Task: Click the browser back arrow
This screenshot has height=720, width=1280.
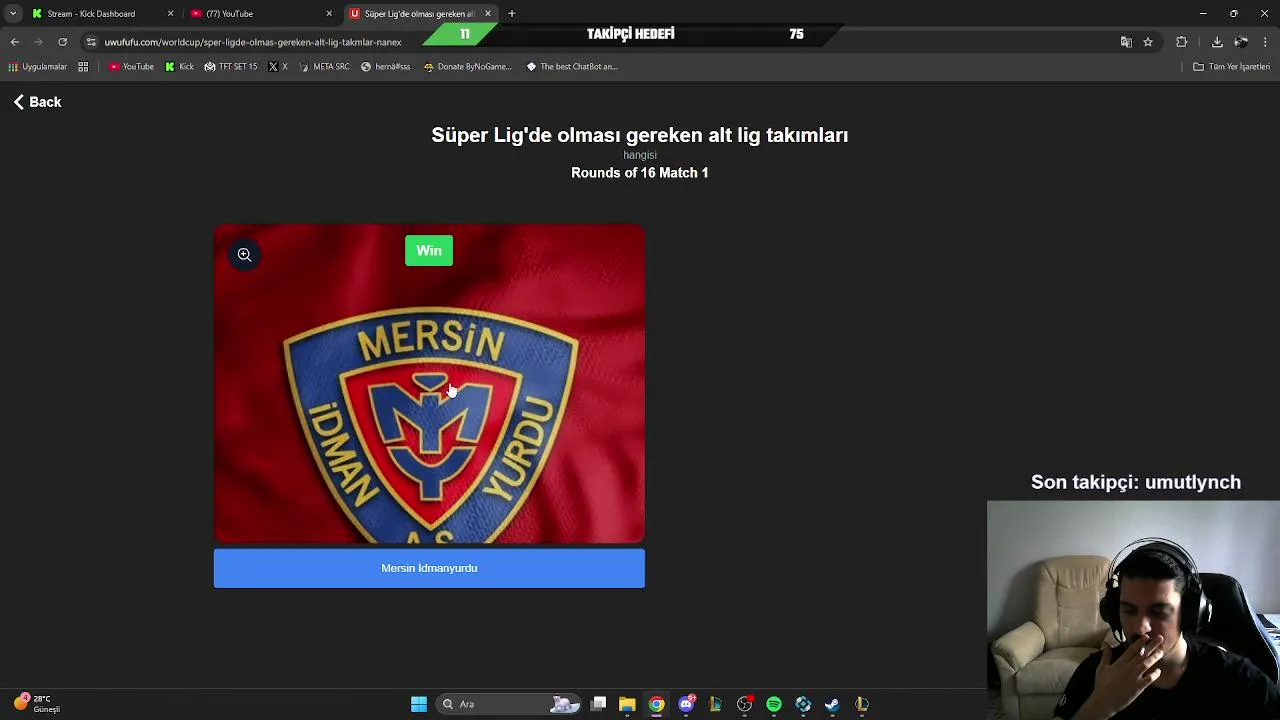Action: tap(14, 42)
